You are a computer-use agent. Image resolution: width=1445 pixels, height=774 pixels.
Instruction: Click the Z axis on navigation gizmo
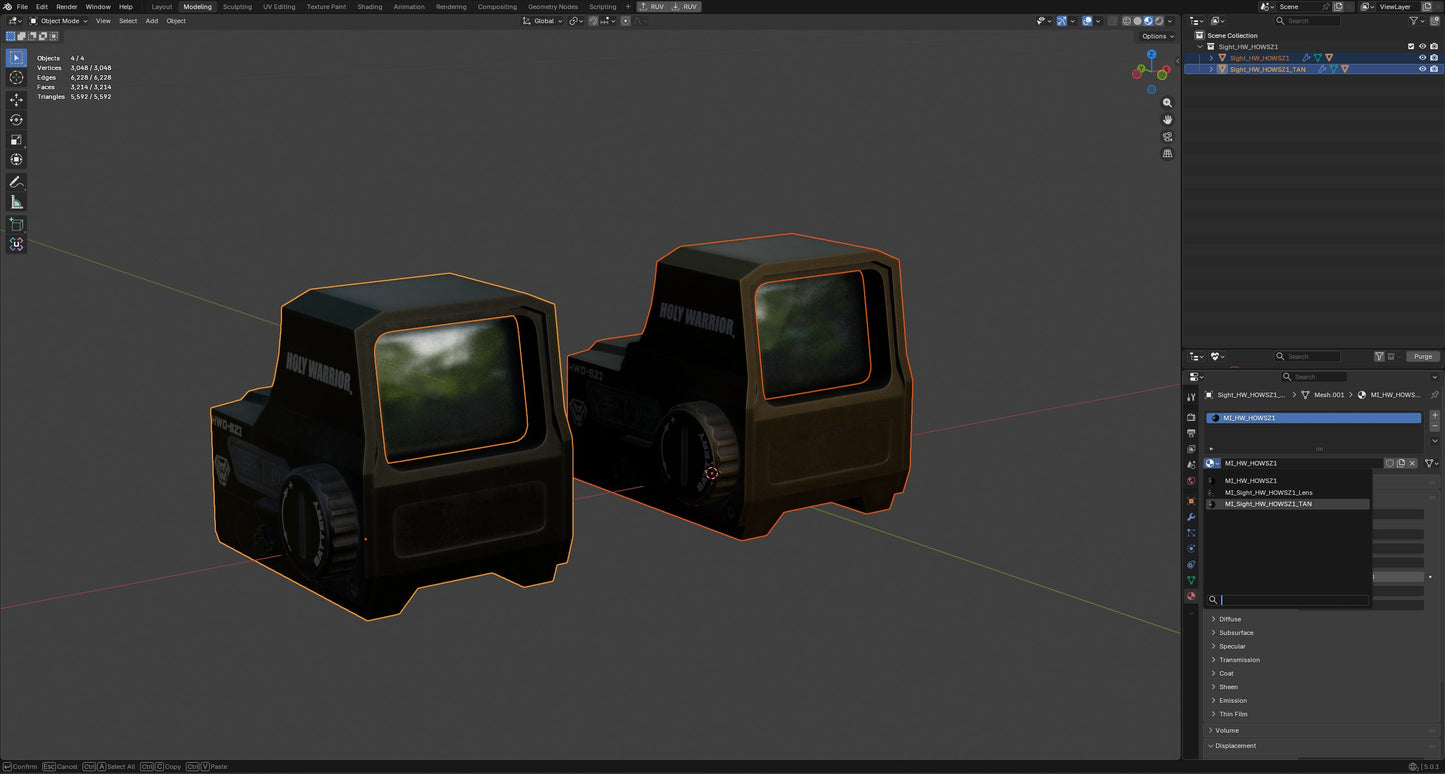(x=1152, y=55)
